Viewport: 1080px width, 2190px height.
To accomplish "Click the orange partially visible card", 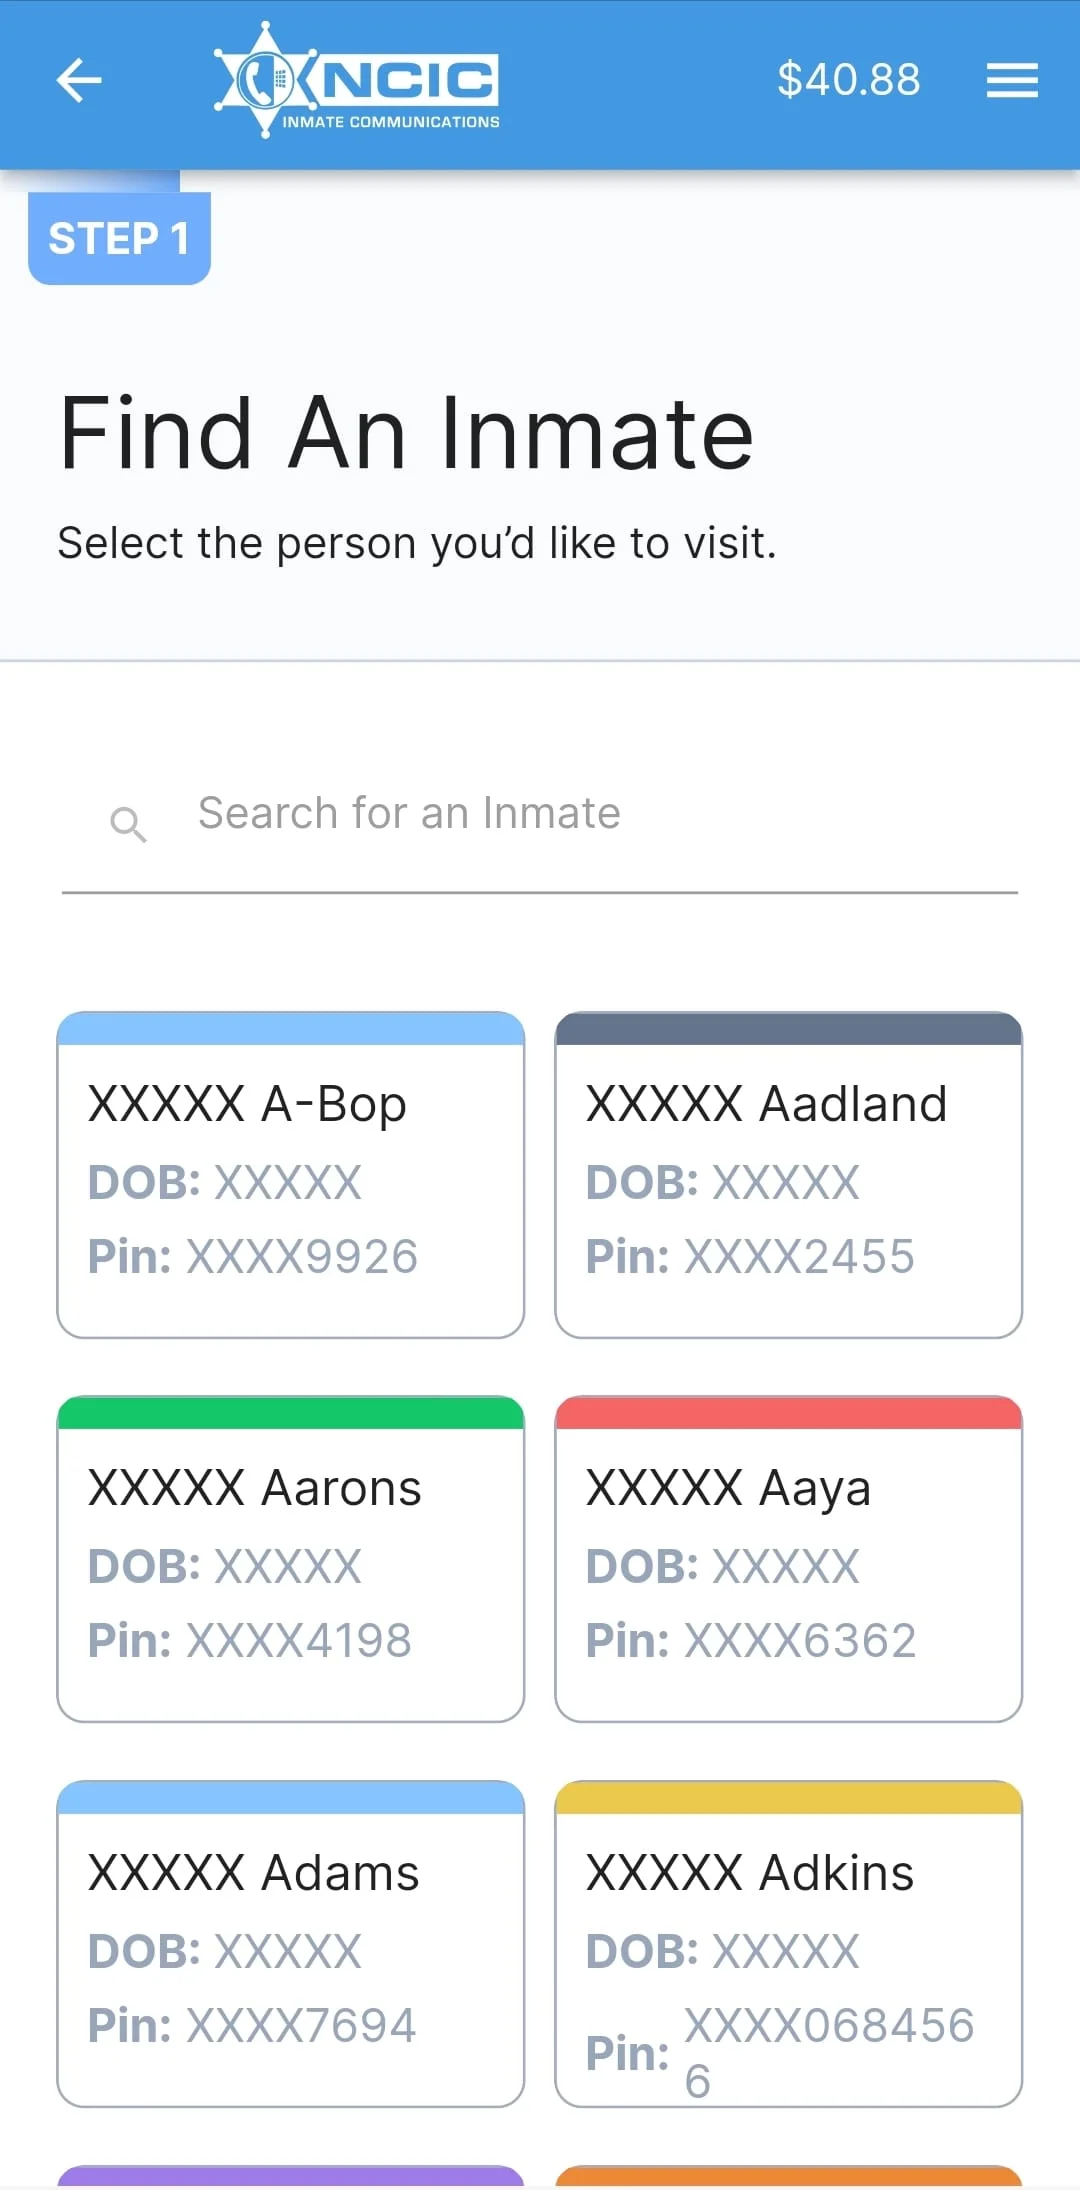I will tap(788, 2176).
